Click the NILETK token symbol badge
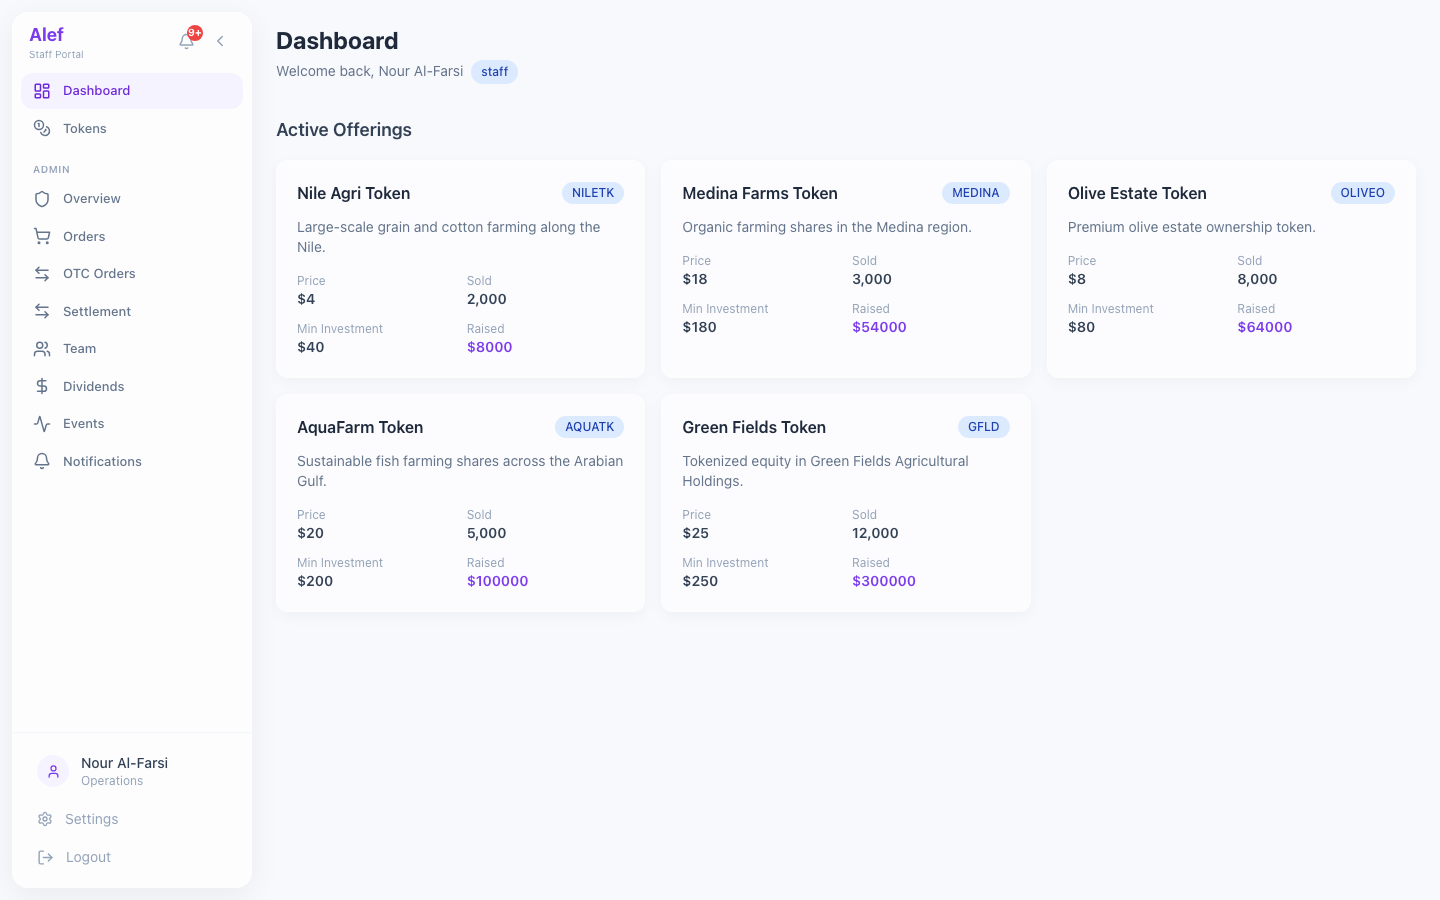 point(592,192)
